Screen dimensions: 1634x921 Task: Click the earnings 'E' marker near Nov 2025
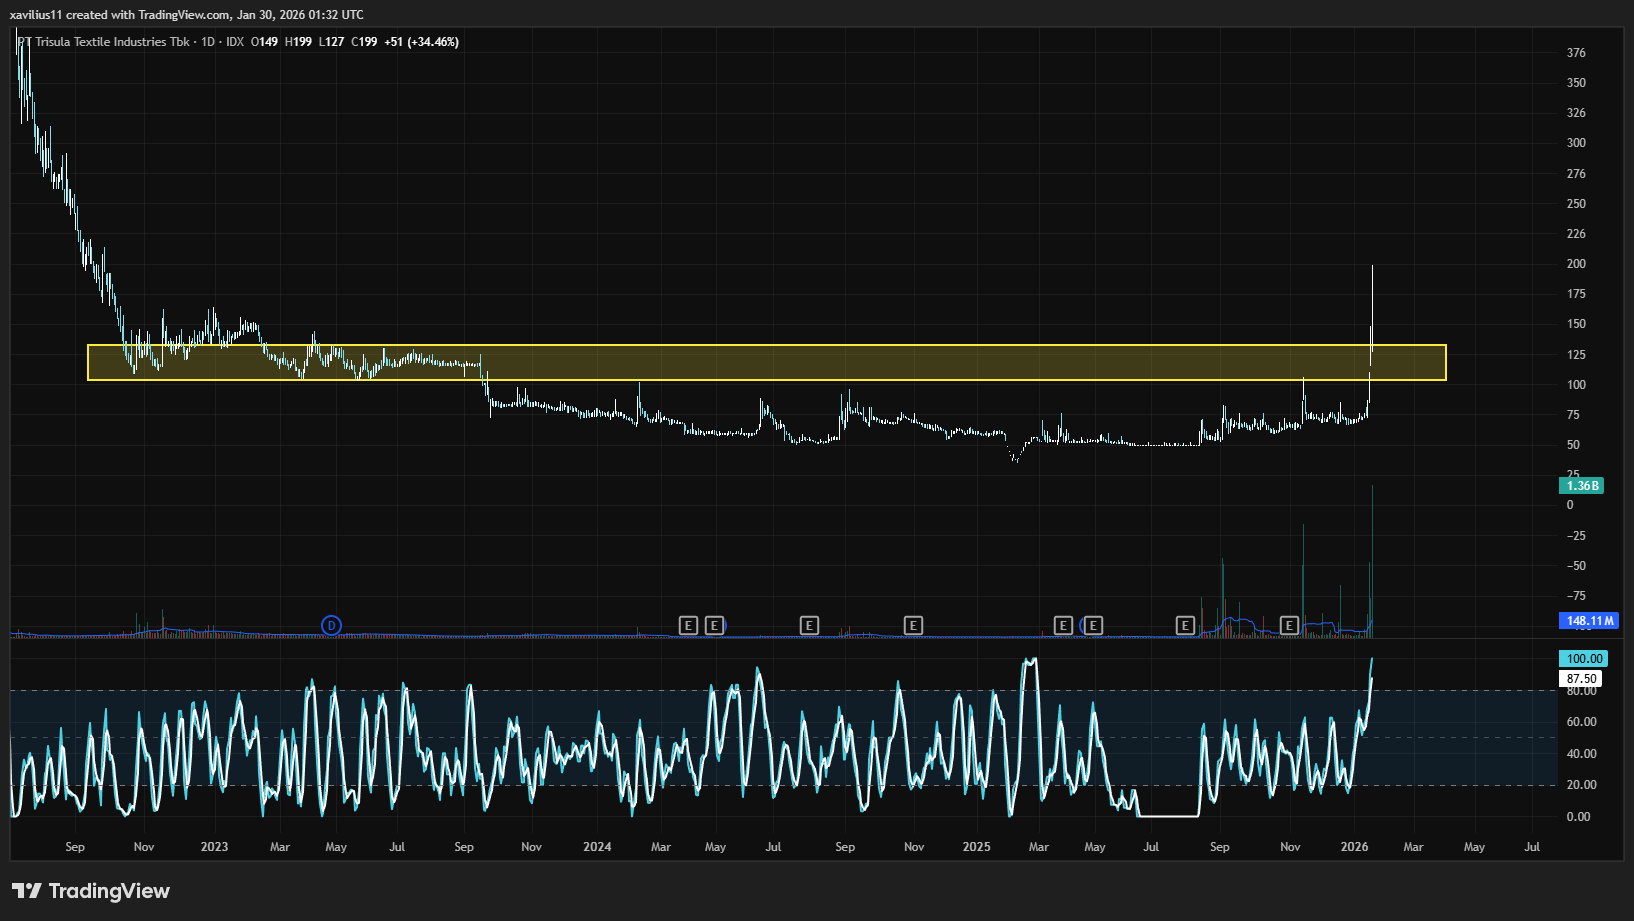coord(1289,626)
